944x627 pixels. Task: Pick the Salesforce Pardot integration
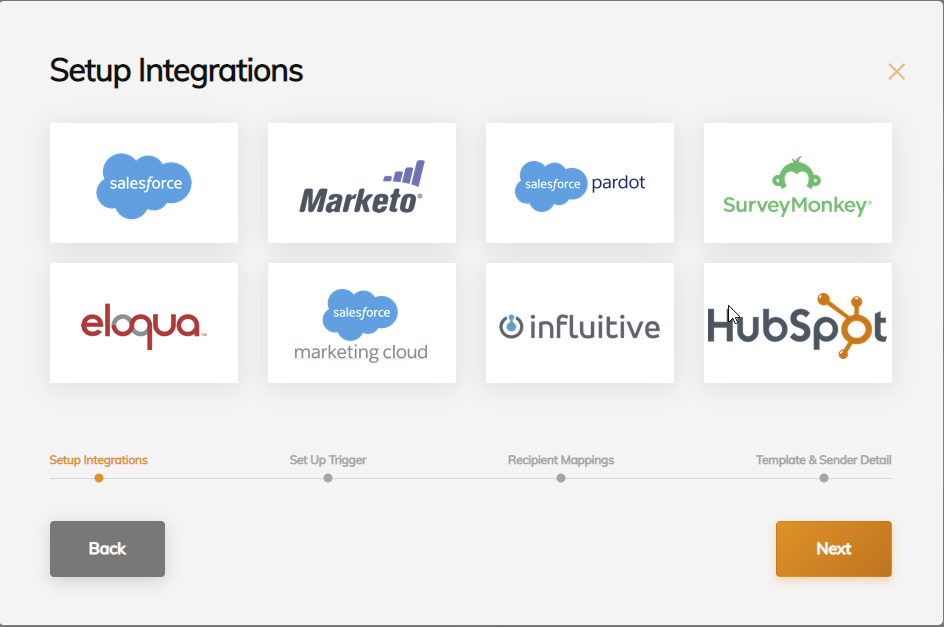coord(580,183)
